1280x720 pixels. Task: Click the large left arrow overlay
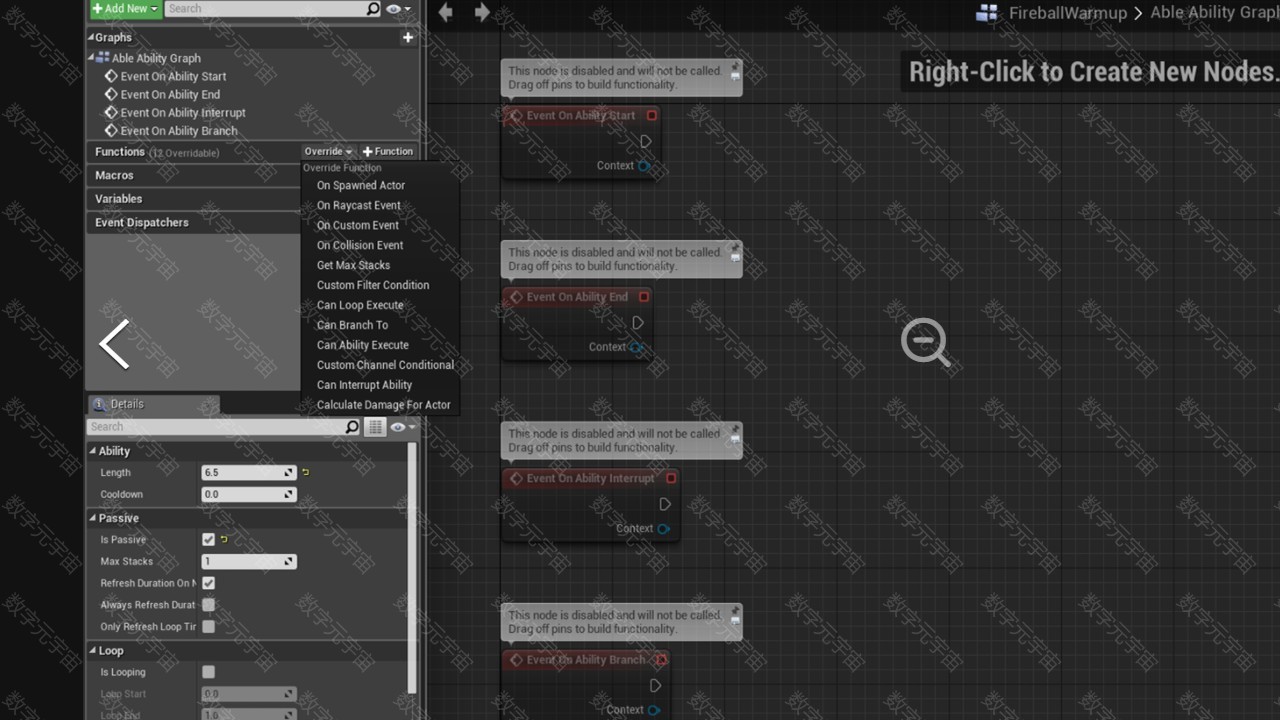click(115, 344)
